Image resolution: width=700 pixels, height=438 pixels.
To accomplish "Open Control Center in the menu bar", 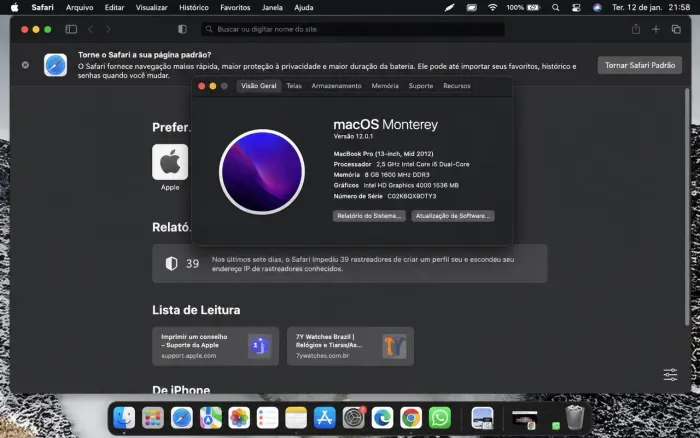I will click(576, 7).
